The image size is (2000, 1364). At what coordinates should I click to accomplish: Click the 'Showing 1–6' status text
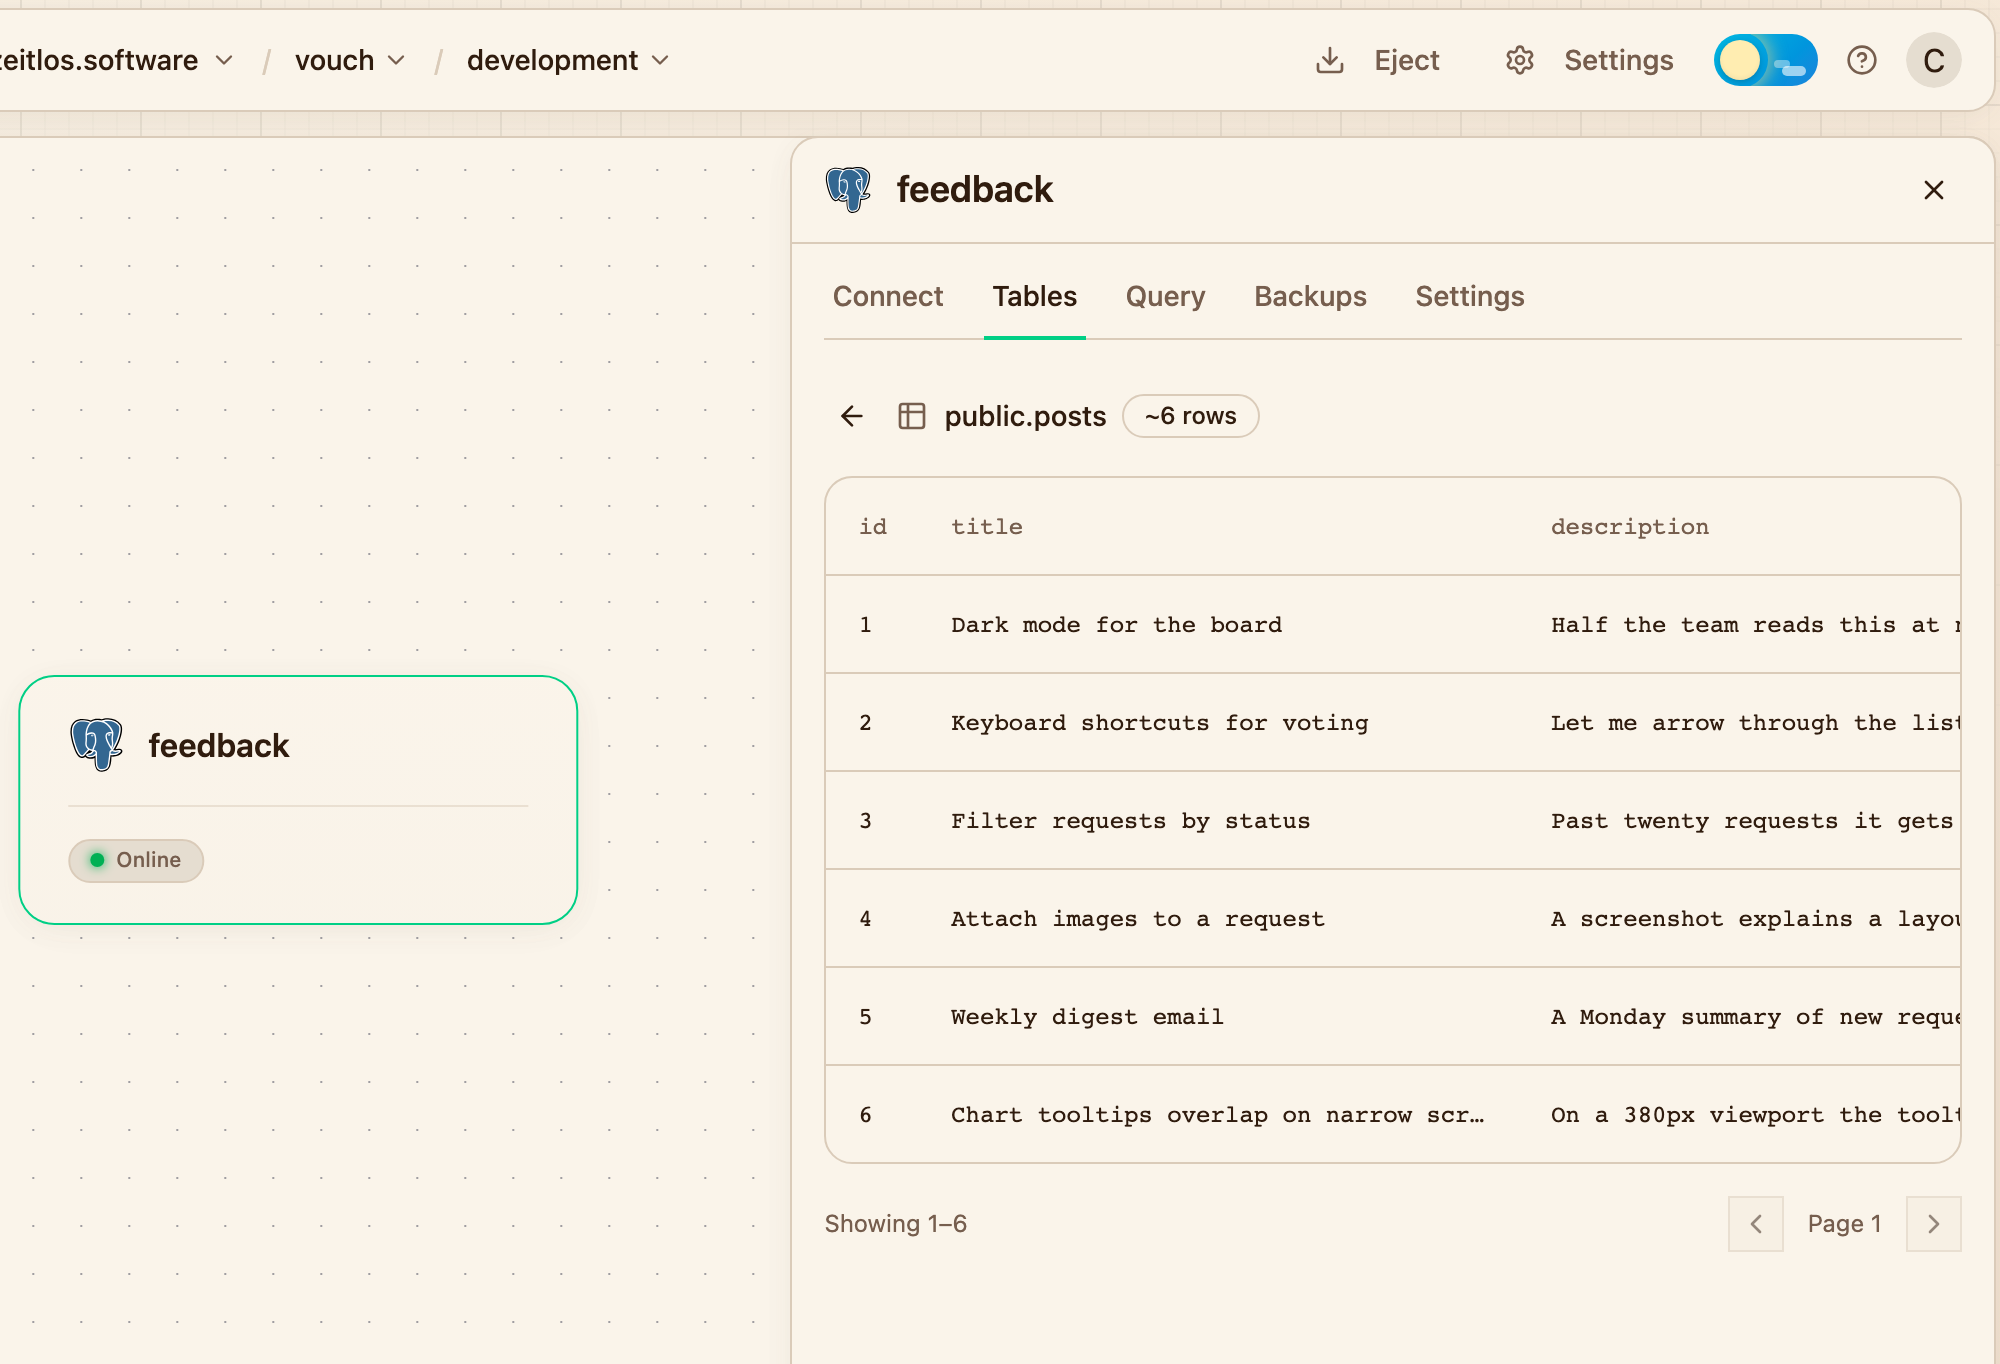point(895,1224)
